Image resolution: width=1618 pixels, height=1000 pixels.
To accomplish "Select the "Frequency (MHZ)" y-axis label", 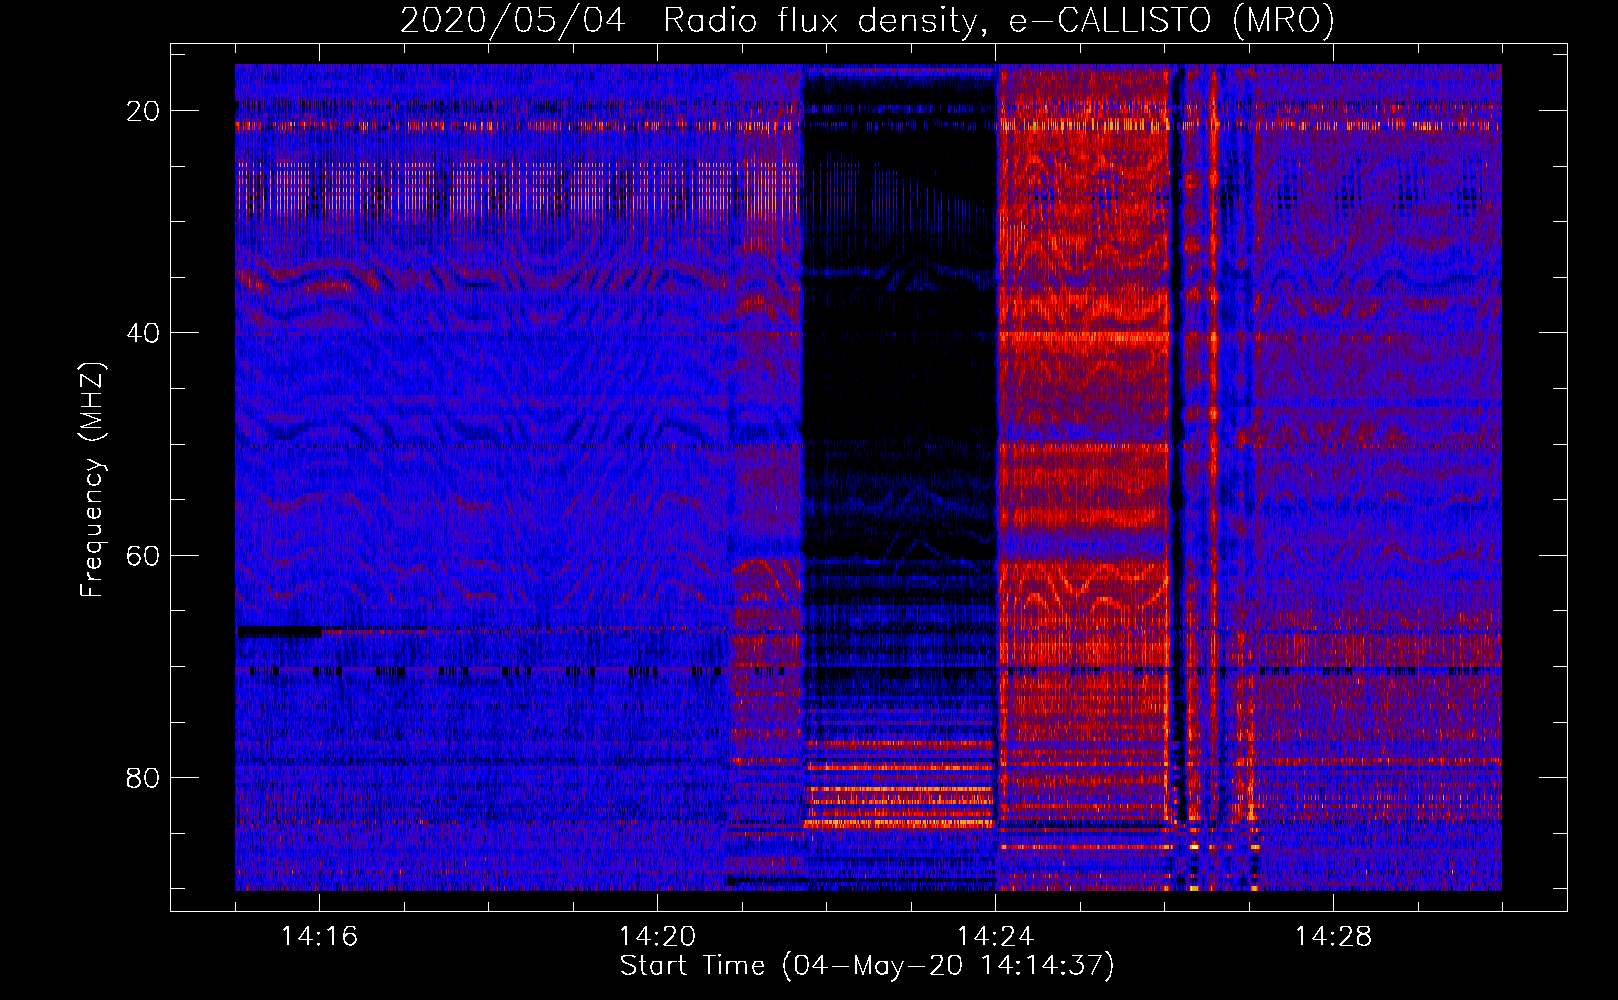I will (92, 480).
